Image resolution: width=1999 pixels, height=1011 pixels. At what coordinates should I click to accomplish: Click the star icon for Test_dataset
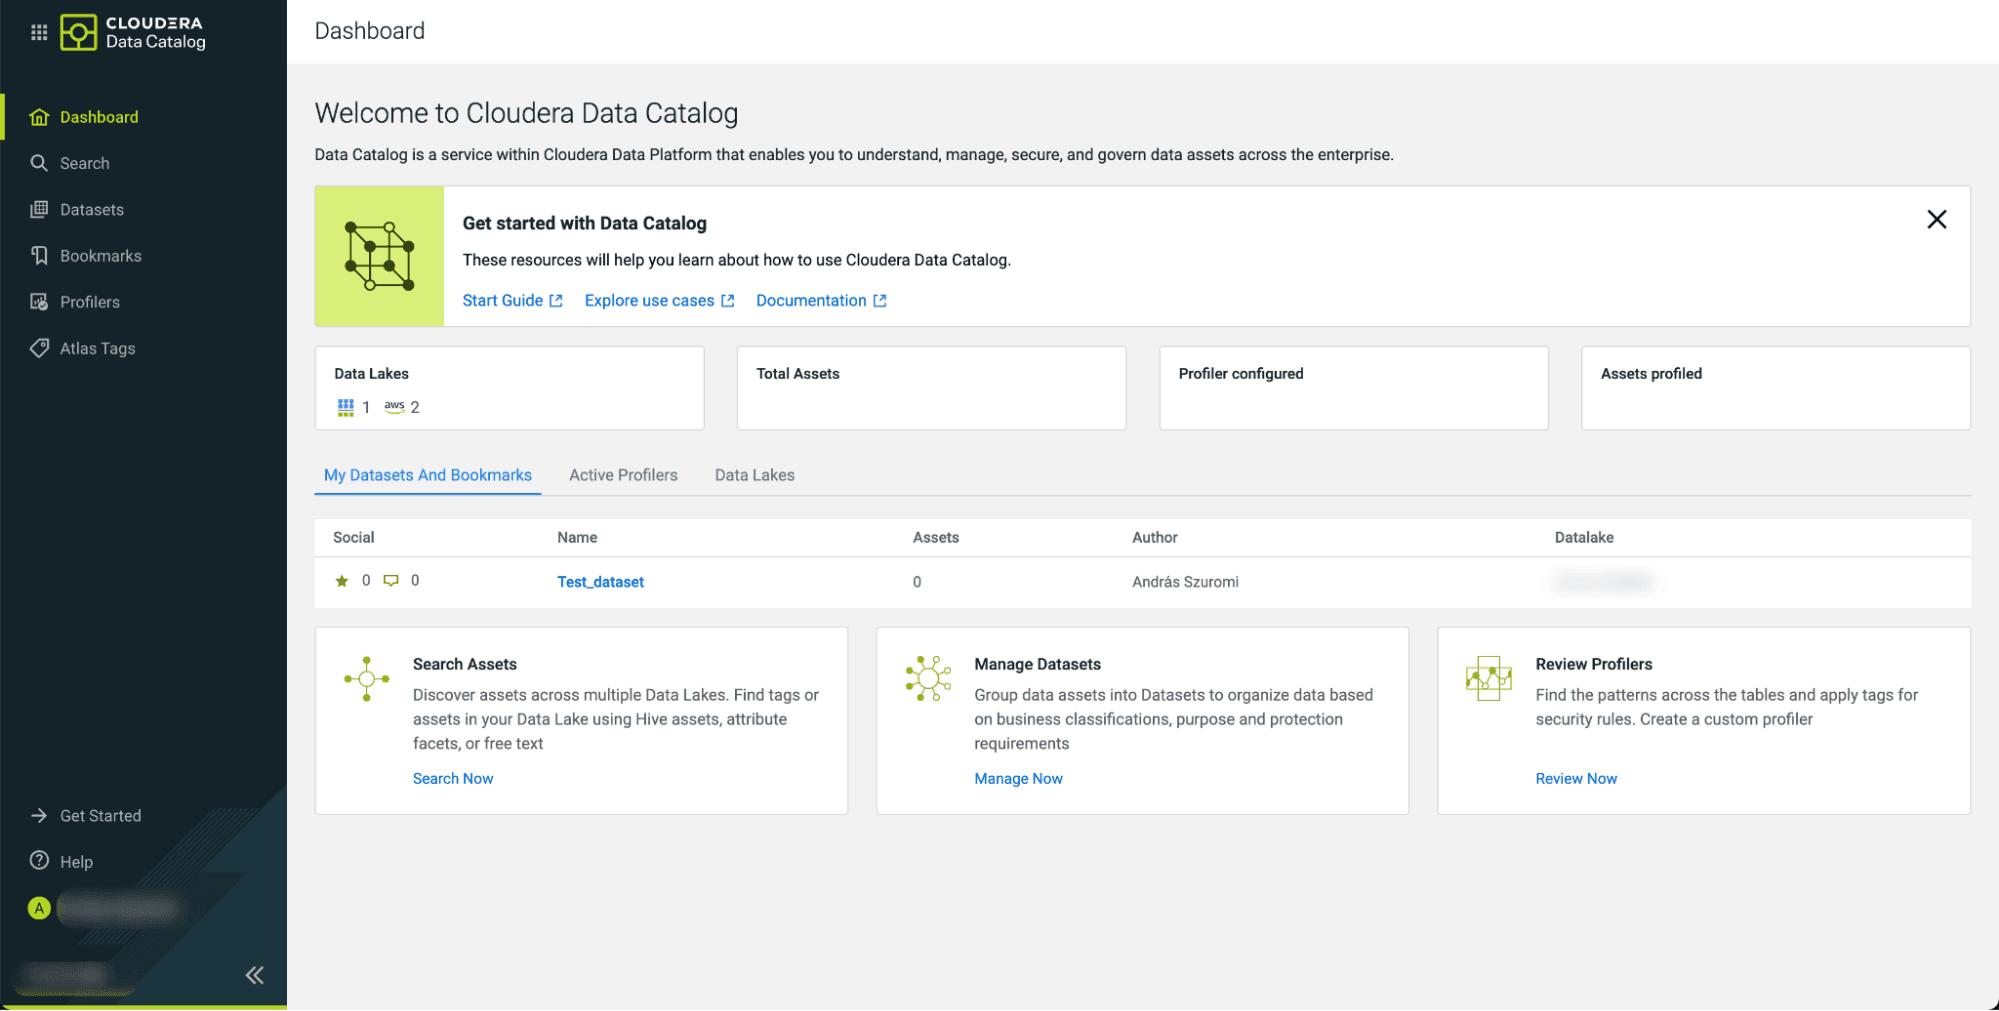point(342,581)
